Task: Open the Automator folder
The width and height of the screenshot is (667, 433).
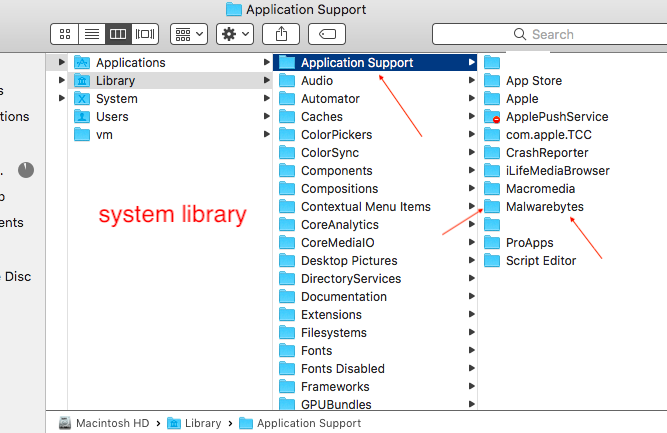Action: coord(375,99)
